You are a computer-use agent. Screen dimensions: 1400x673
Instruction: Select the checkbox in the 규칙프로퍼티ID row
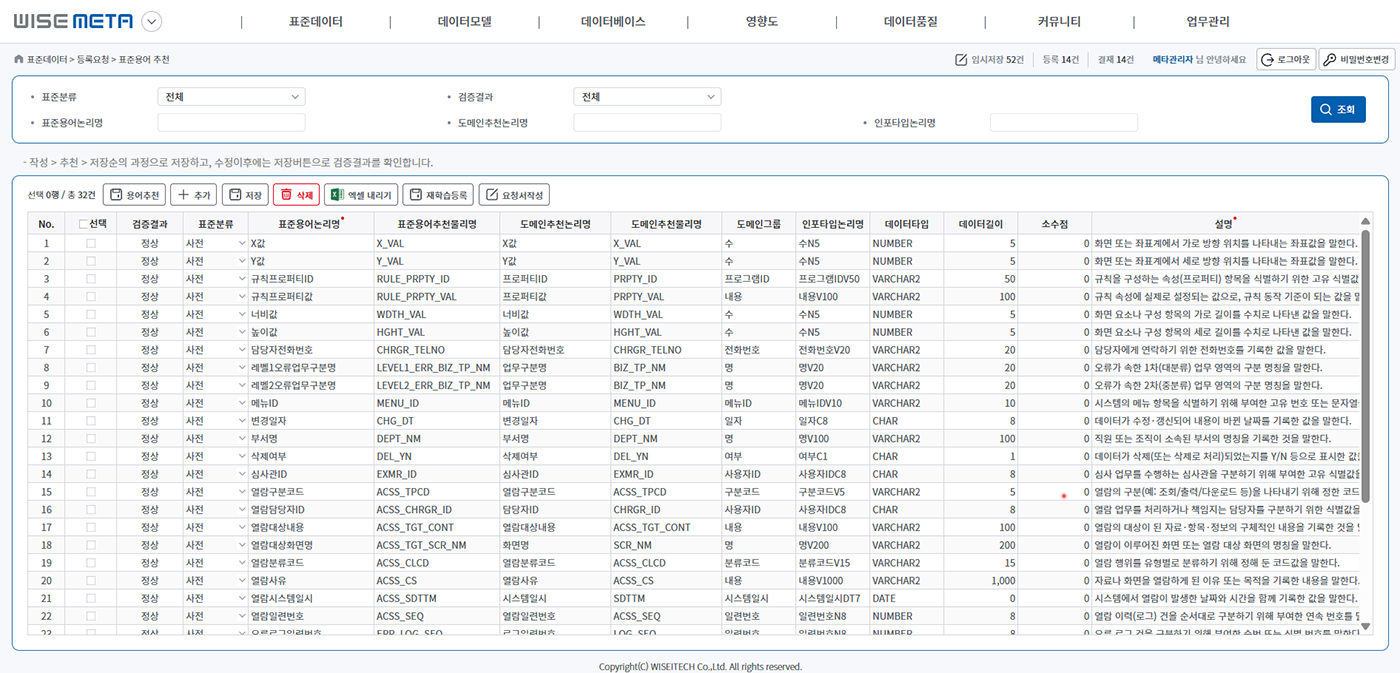(x=91, y=279)
